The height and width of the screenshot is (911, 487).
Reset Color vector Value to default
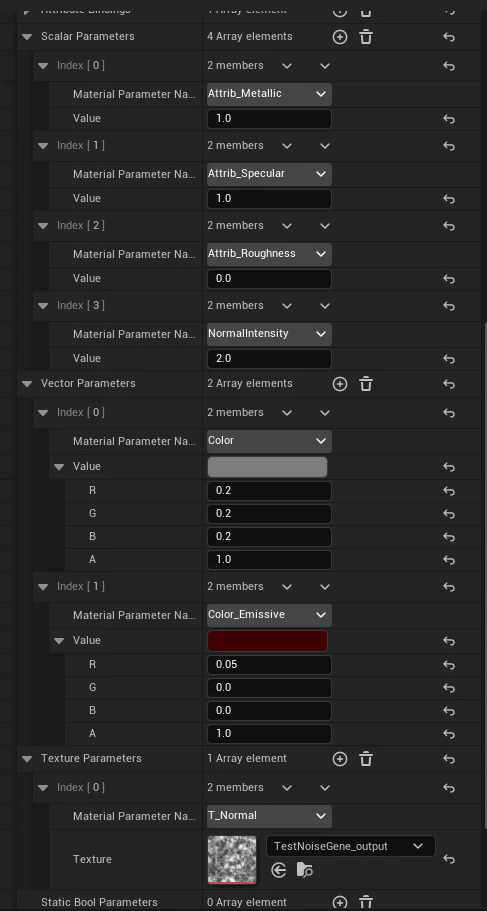pyautogui.click(x=449, y=467)
